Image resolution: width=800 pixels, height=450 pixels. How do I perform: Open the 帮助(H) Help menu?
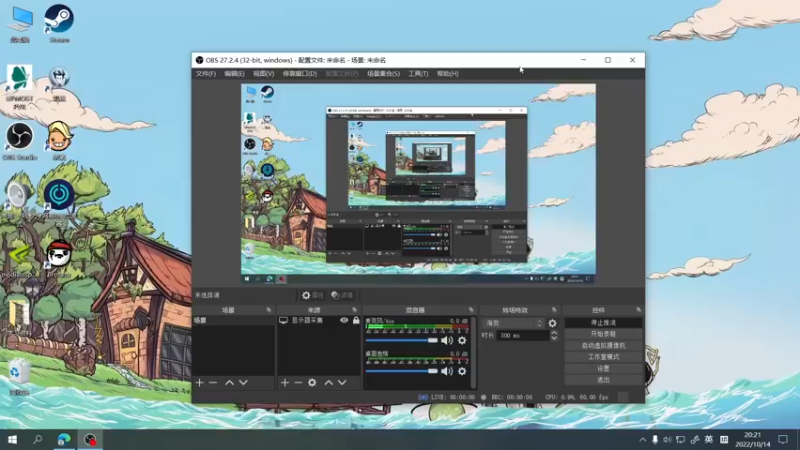447,73
